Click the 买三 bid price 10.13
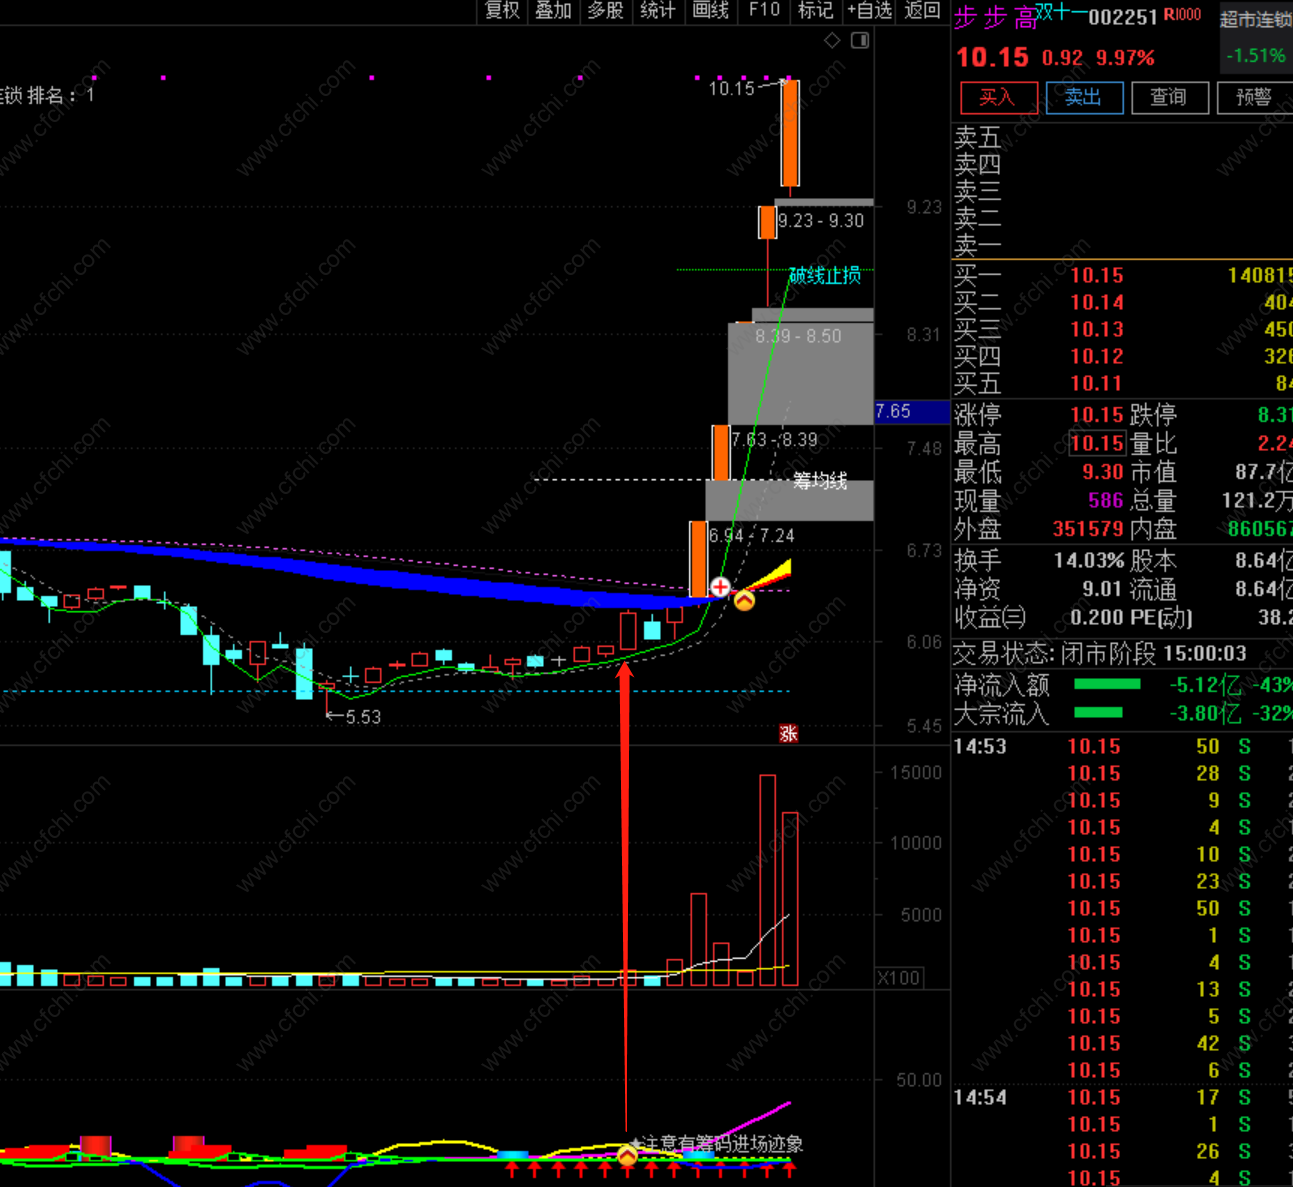The width and height of the screenshot is (1293, 1187). [1097, 329]
